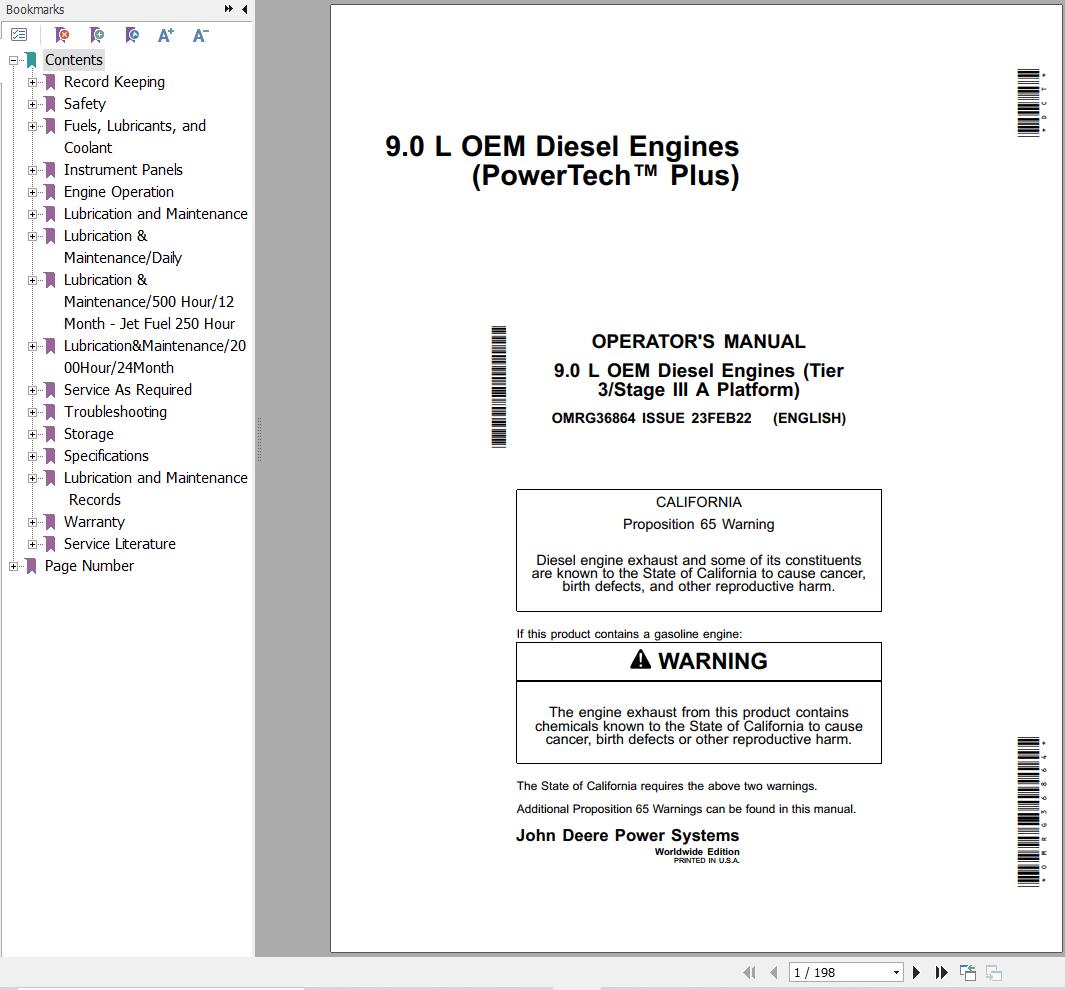The image size is (1065, 990).
Task: Open the Instrument Panels bookmark
Action: (123, 170)
